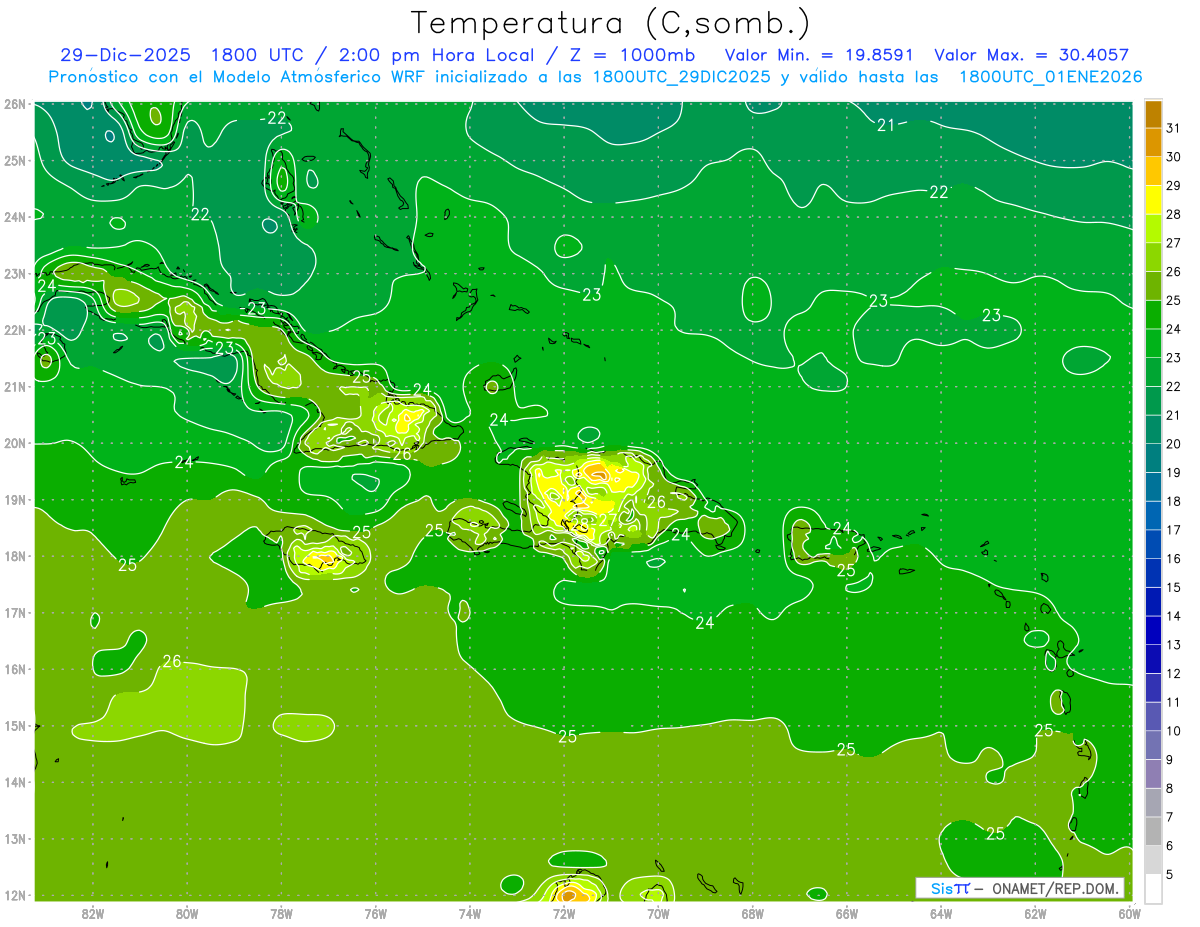Click the "Z = 1000mb" level text
The height and width of the screenshot is (927, 1200).
tap(630, 55)
